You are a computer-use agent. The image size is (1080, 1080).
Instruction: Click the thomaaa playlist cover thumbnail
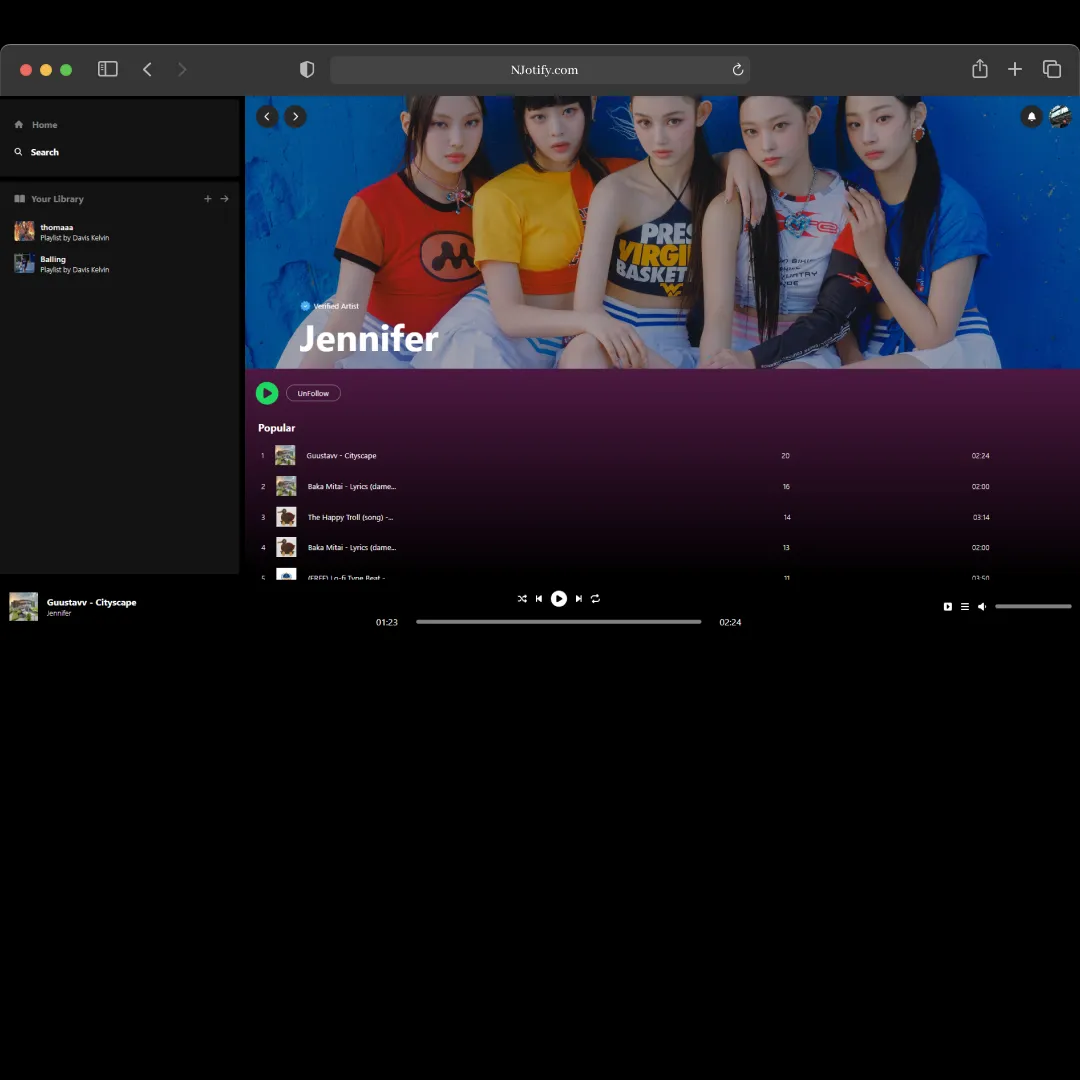(24, 231)
